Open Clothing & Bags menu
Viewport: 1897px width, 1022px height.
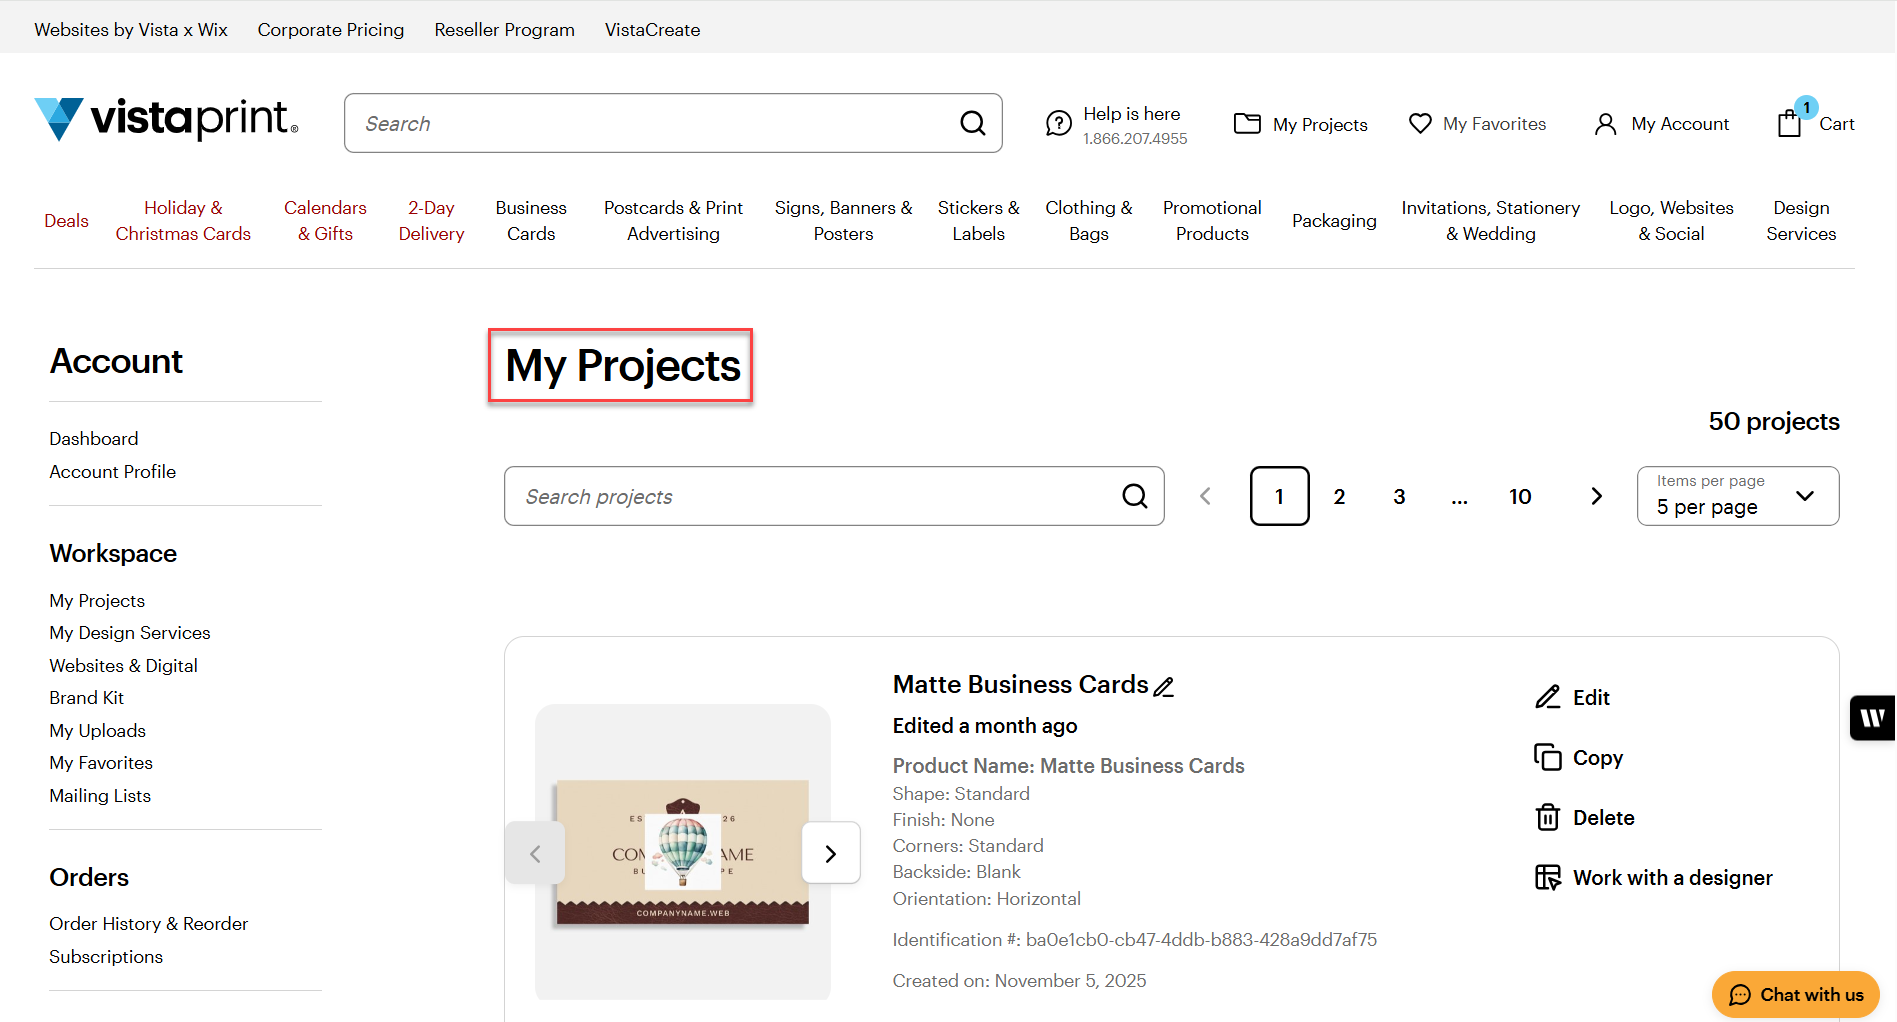1089,221
